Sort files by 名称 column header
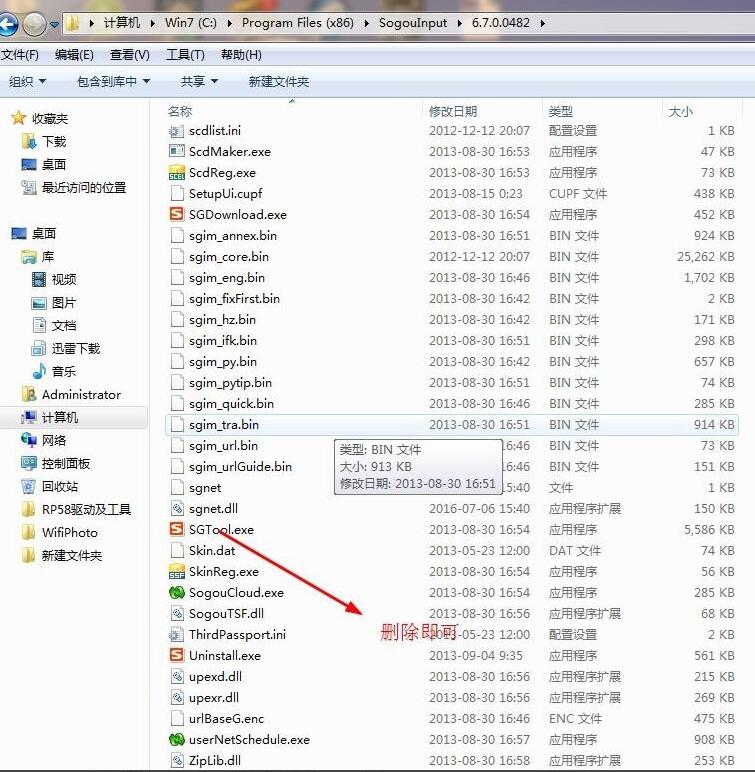This screenshot has width=755, height=772. pos(294,111)
